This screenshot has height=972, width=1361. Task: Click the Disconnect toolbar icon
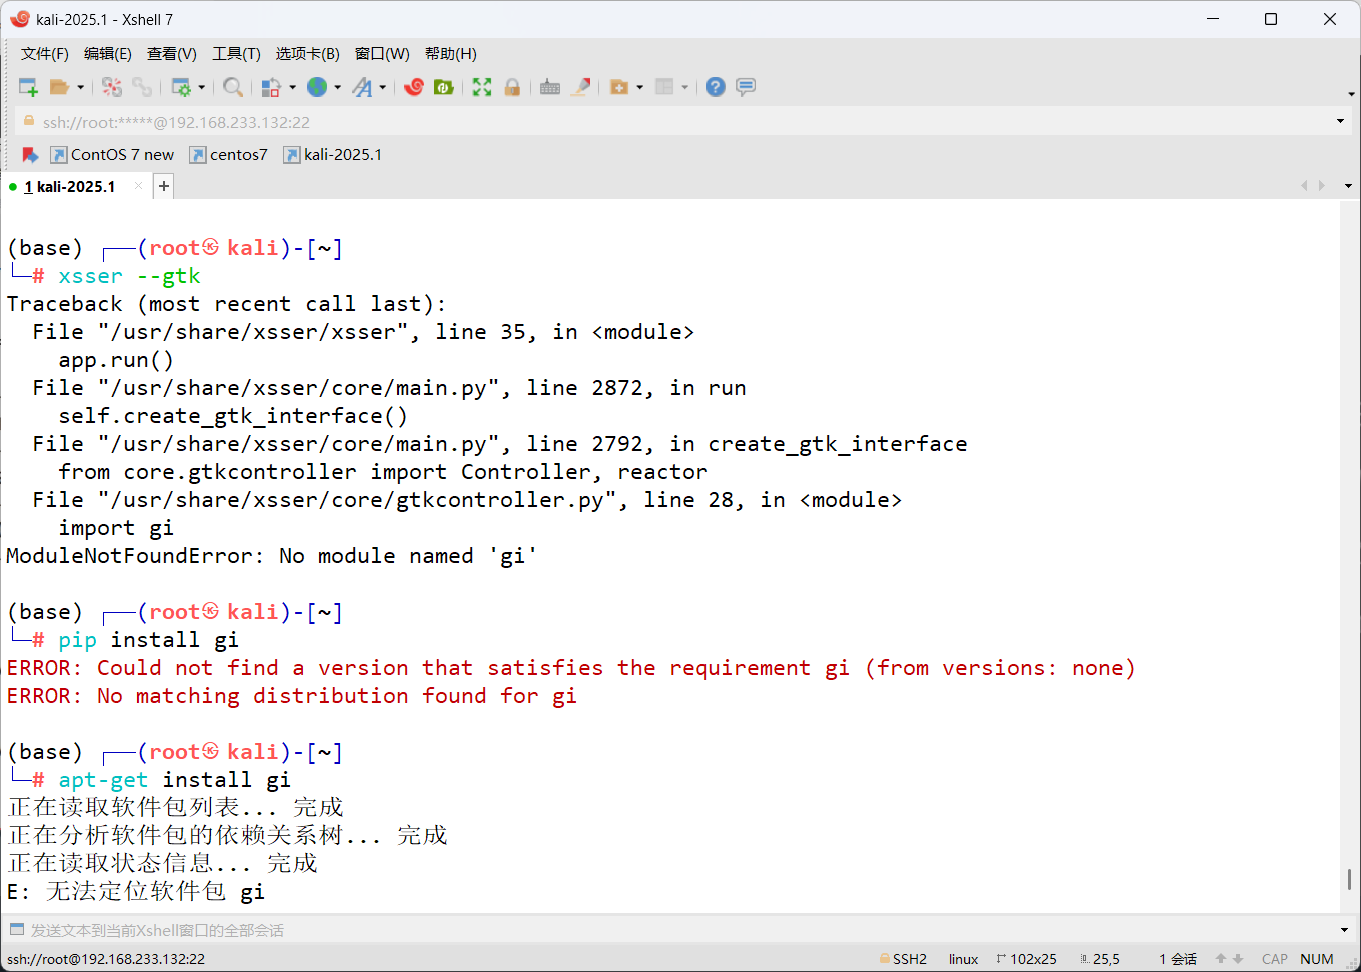point(112,87)
